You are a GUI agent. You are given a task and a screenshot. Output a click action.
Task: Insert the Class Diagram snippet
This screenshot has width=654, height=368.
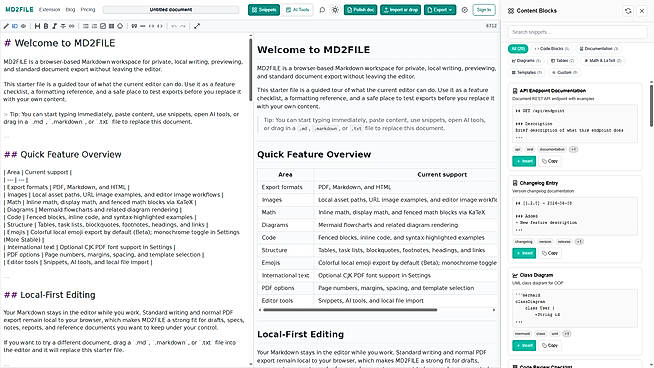[x=524, y=345]
